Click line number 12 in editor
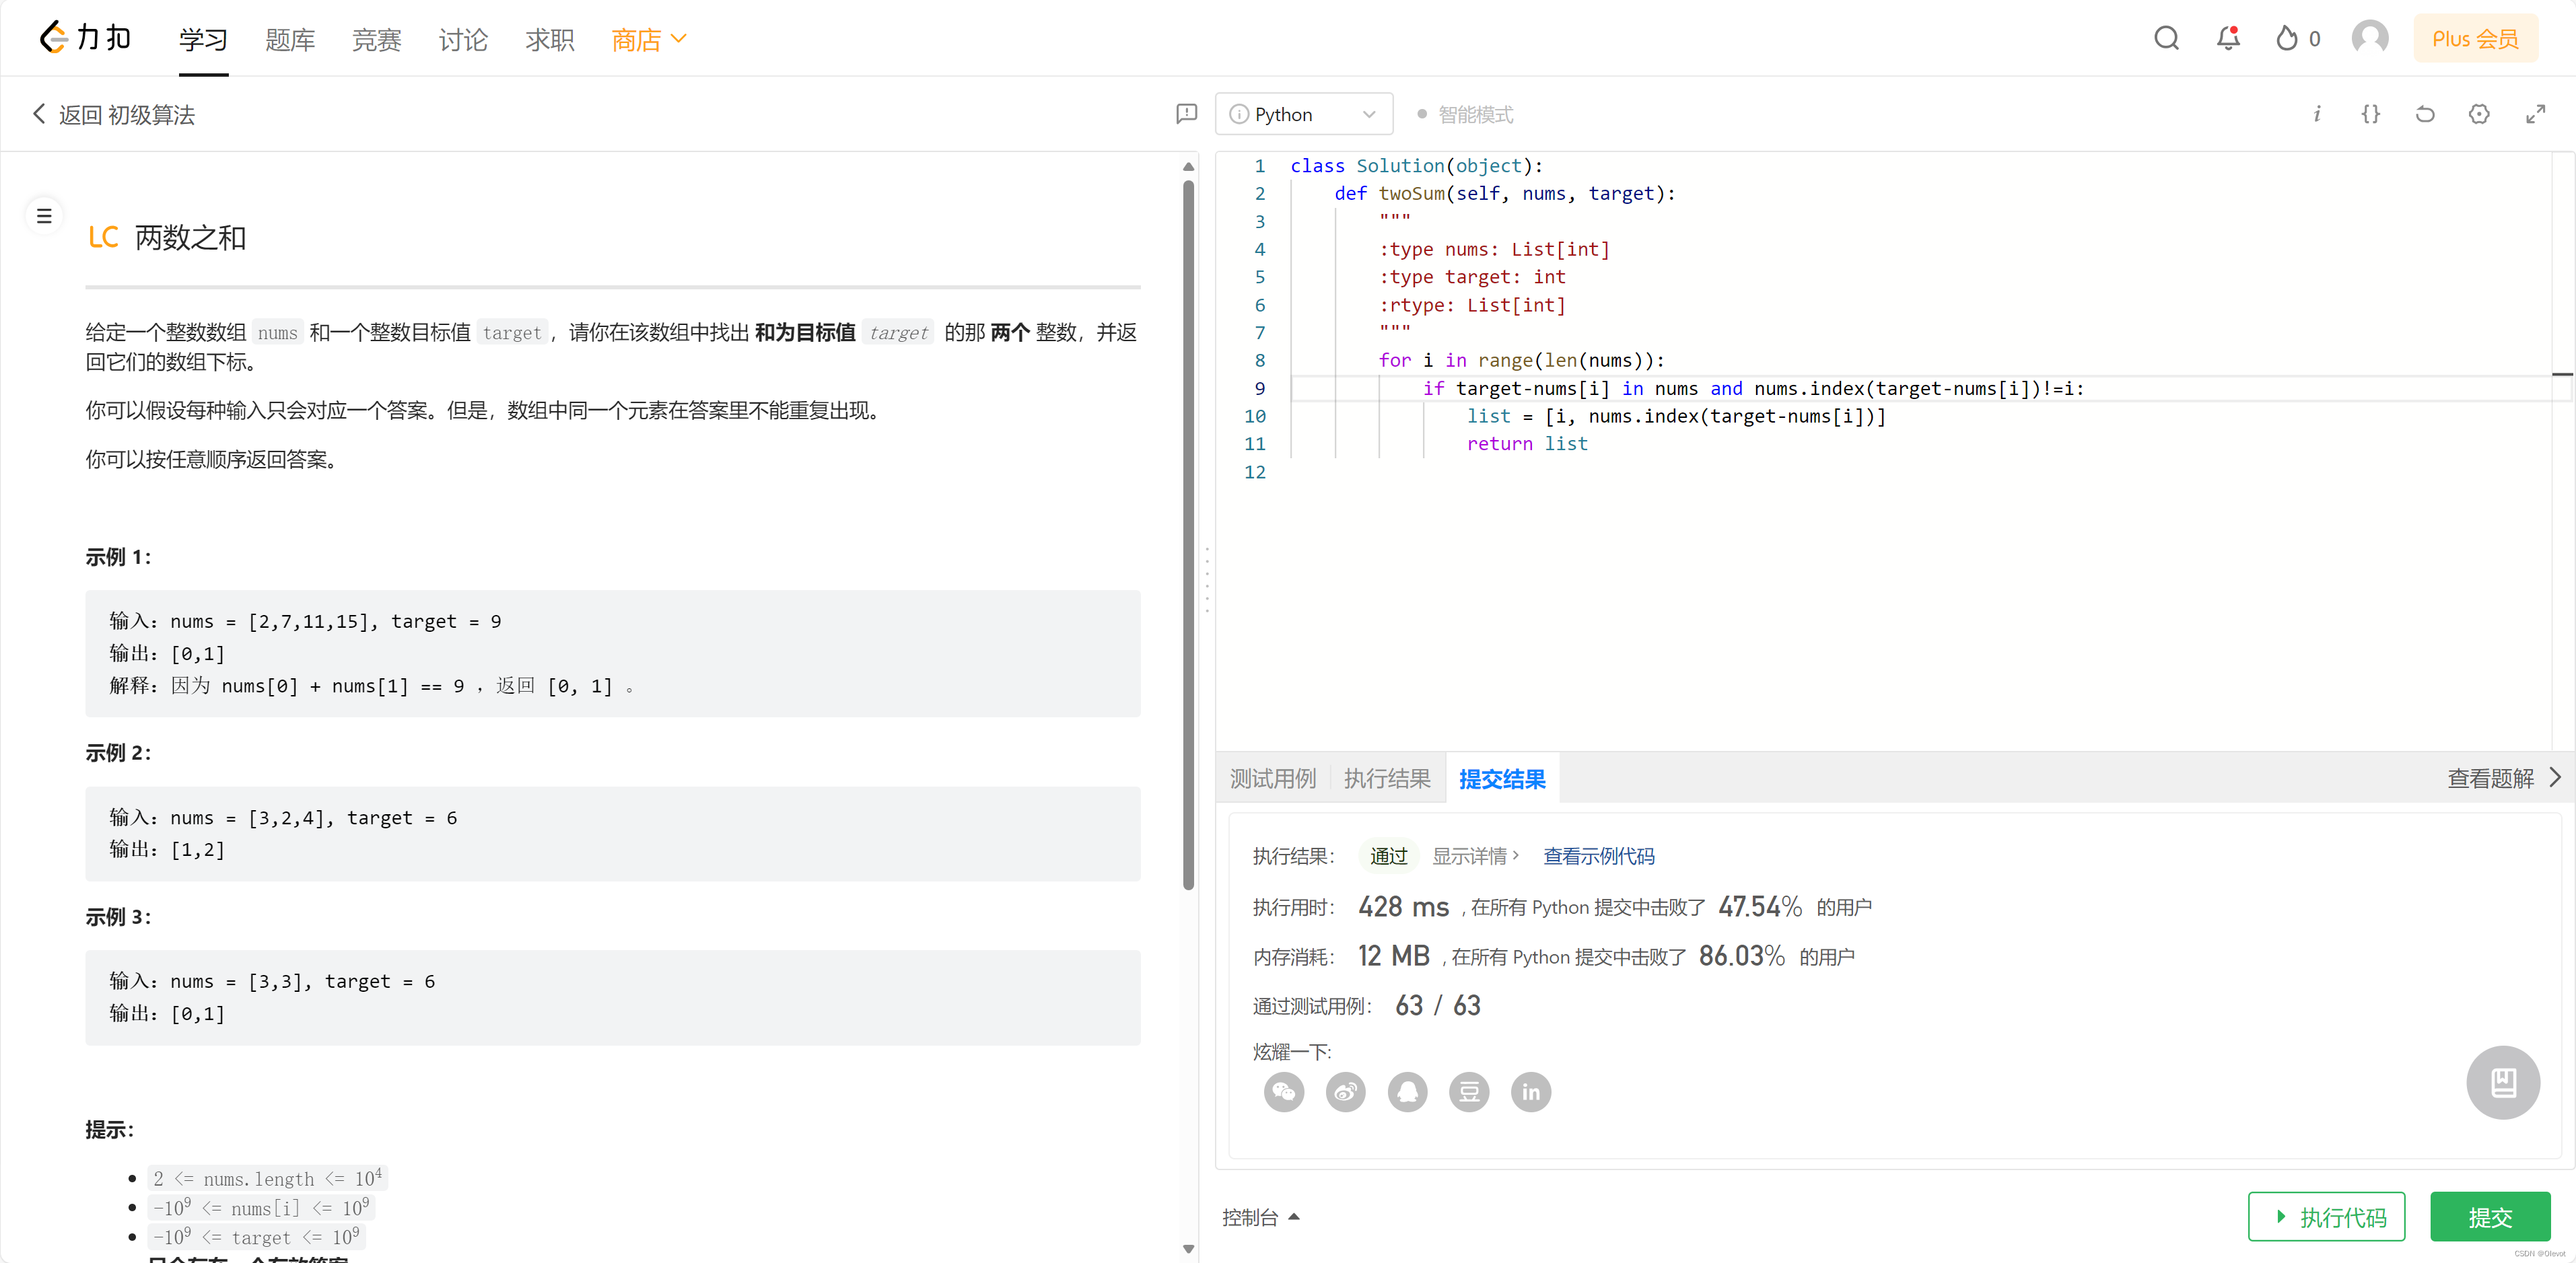2576x1263 pixels. point(1254,471)
